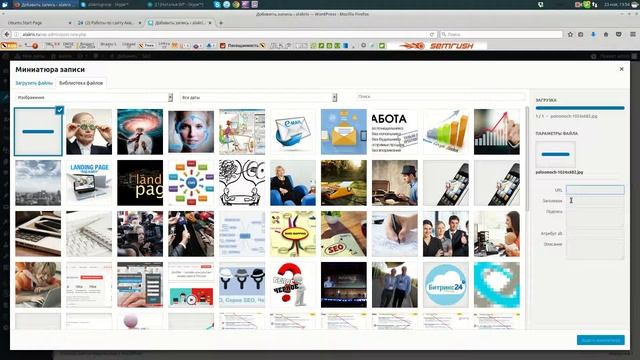This screenshot has height=360, width=640.
Task: Open the Firefox hamburger menu
Action: [633, 35]
